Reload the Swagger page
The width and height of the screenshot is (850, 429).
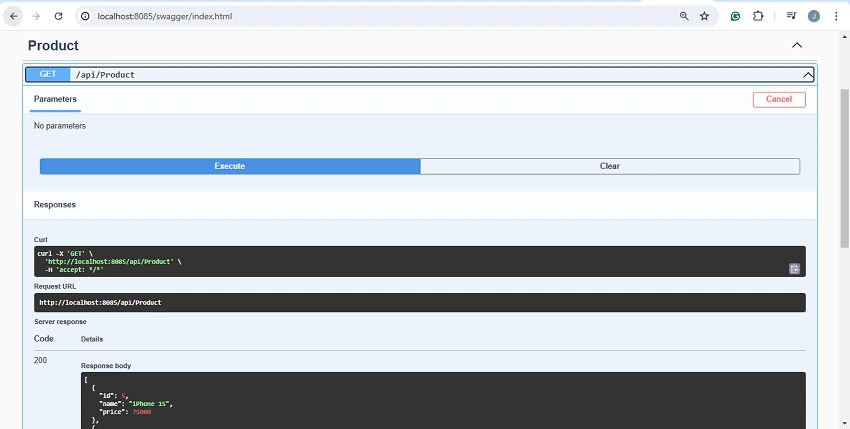tap(59, 16)
